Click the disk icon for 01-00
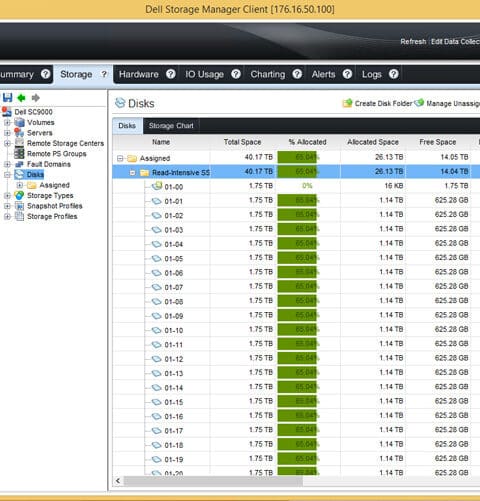 (x=157, y=186)
